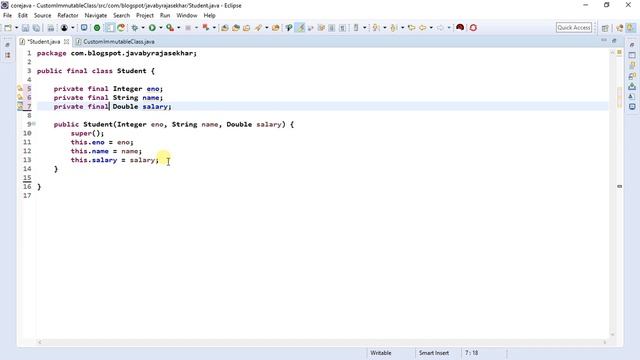Screen dimensions: 640x360
Task: Click the green coverage circle icon
Action: click(97, 28)
